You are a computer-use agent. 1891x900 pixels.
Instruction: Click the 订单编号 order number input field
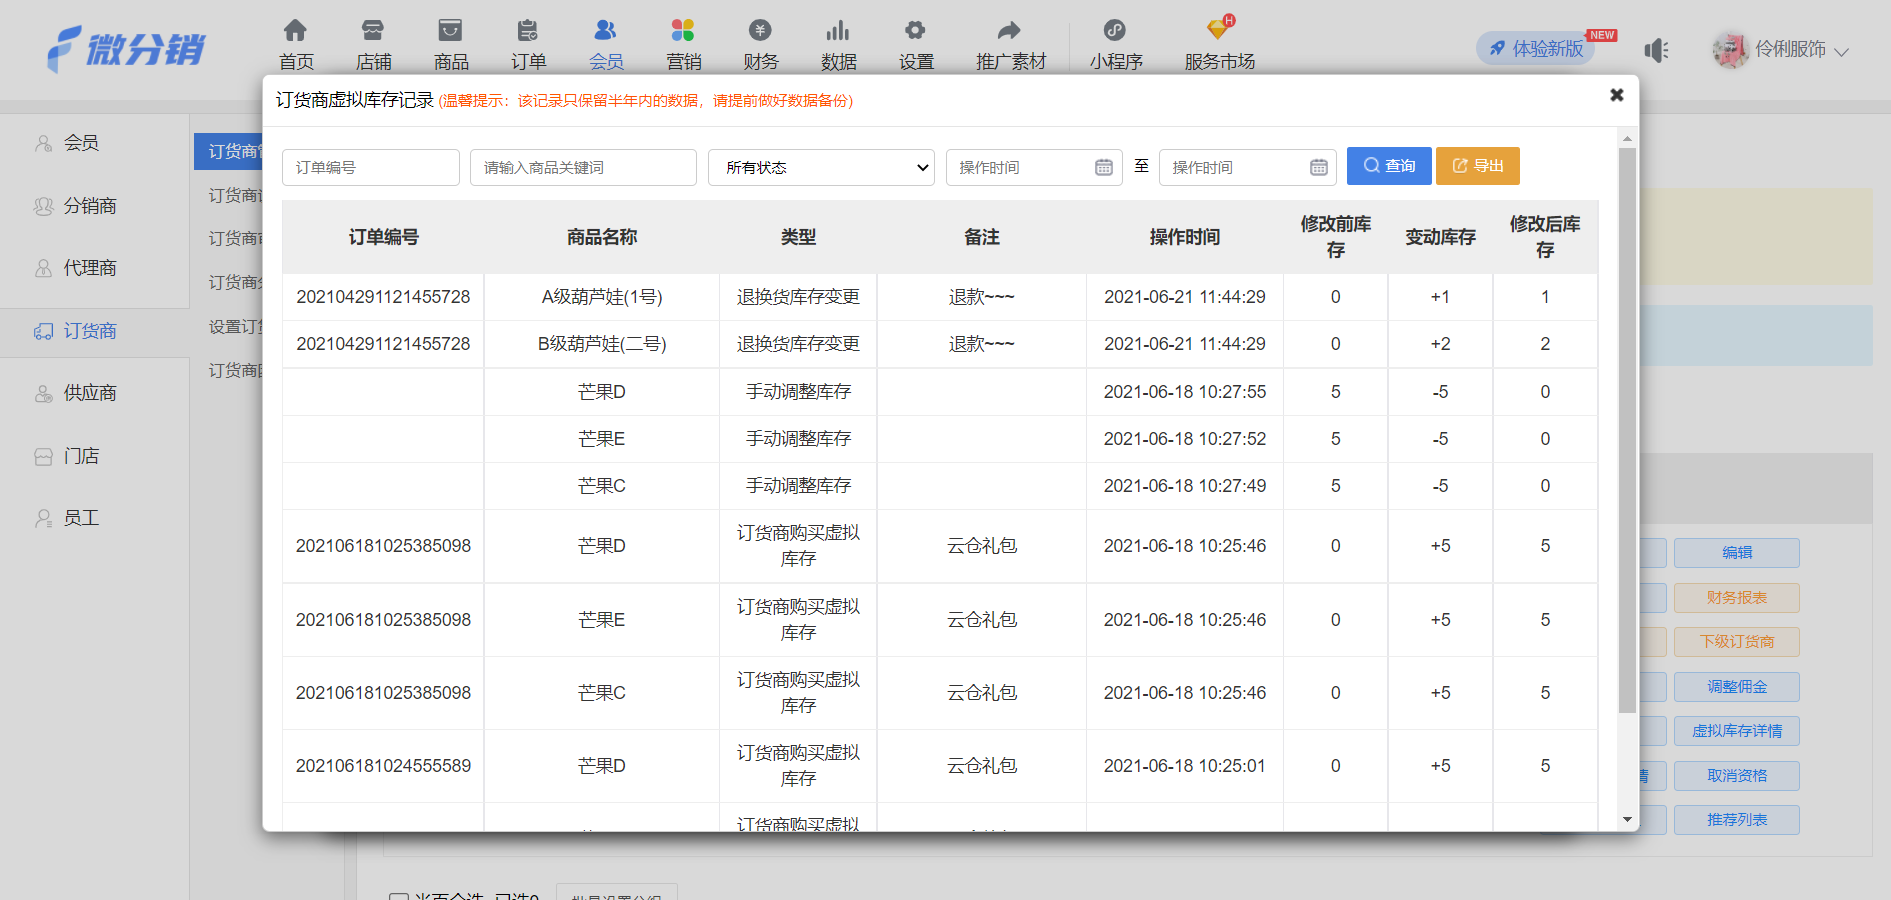tap(370, 167)
